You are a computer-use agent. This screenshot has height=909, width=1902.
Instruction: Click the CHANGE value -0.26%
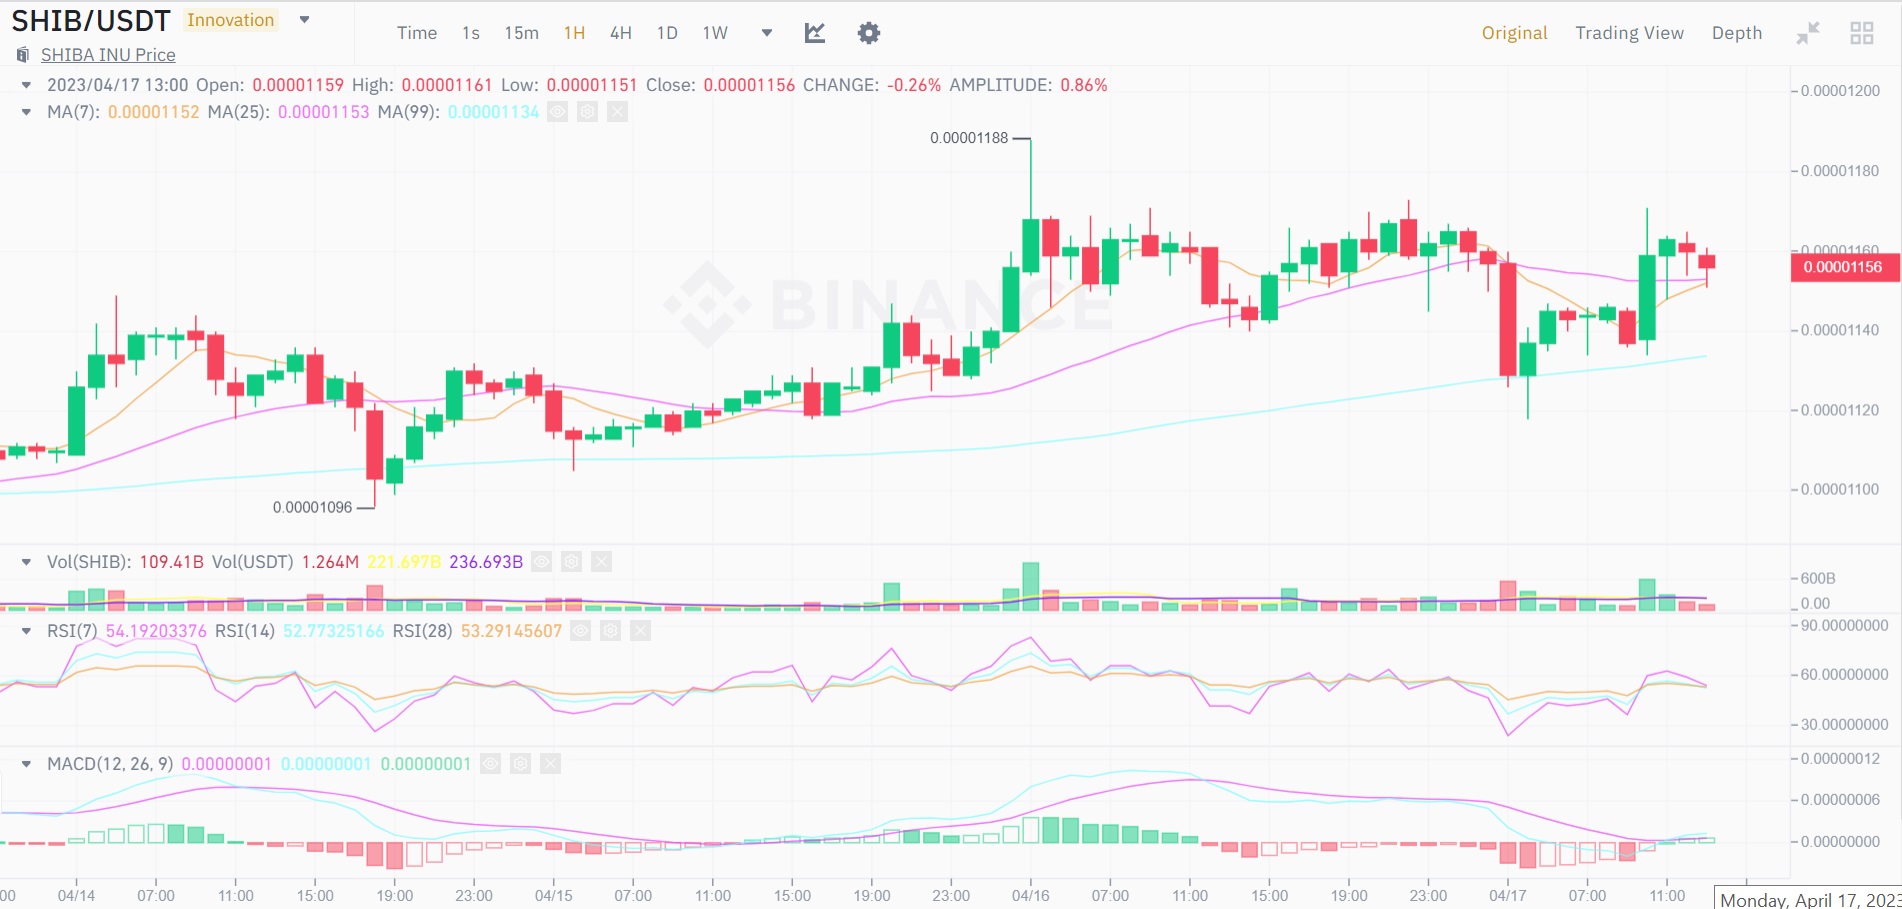(x=914, y=85)
